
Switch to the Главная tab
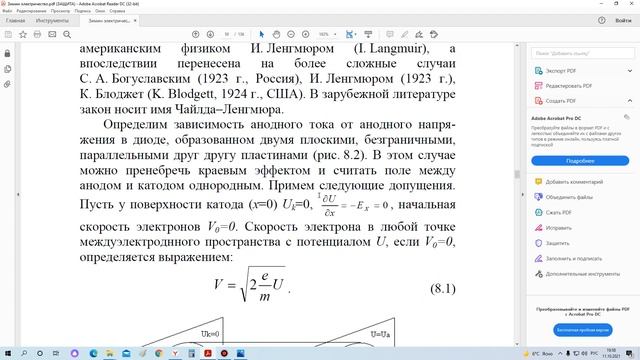pyautogui.click(x=16, y=20)
